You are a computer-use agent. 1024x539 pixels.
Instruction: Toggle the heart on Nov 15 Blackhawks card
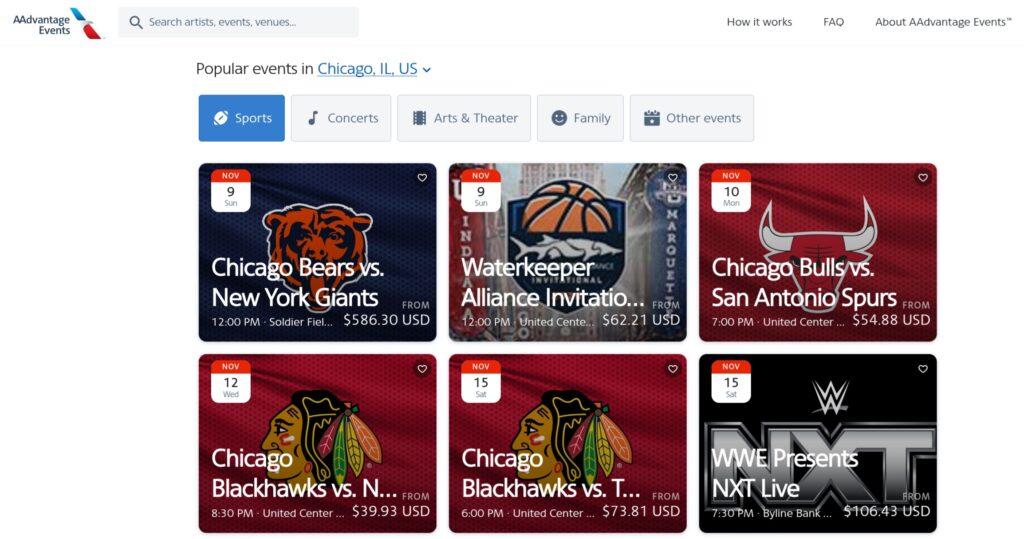pos(672,369)
